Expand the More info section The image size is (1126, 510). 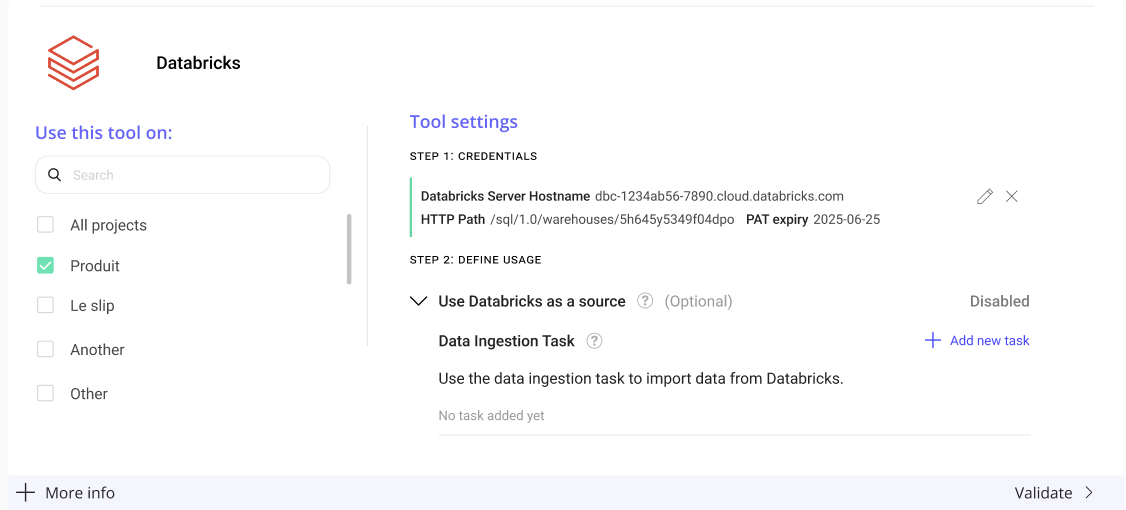[x=79, y=493]
